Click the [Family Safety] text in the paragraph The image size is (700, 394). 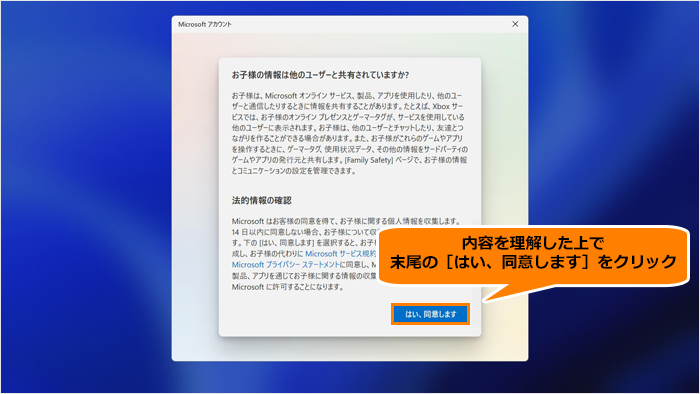(369, 160)
